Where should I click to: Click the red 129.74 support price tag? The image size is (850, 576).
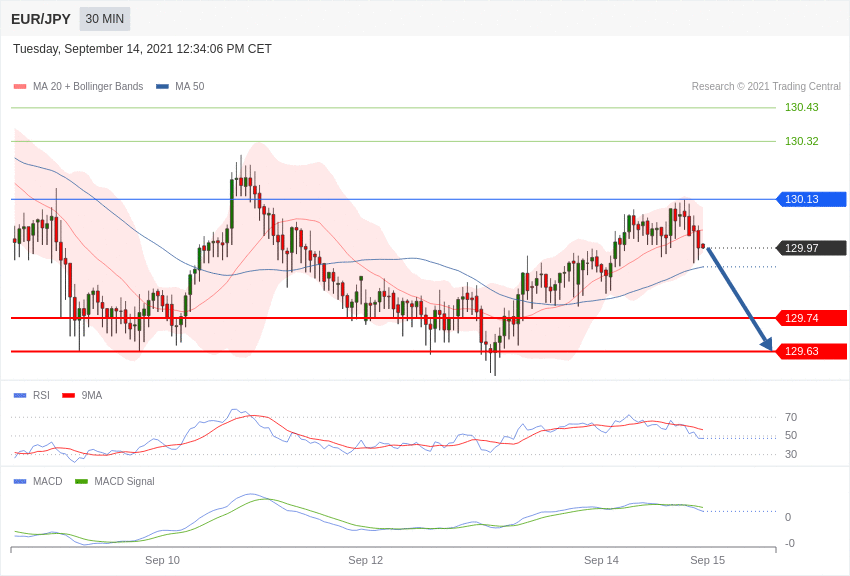point(812,318)
